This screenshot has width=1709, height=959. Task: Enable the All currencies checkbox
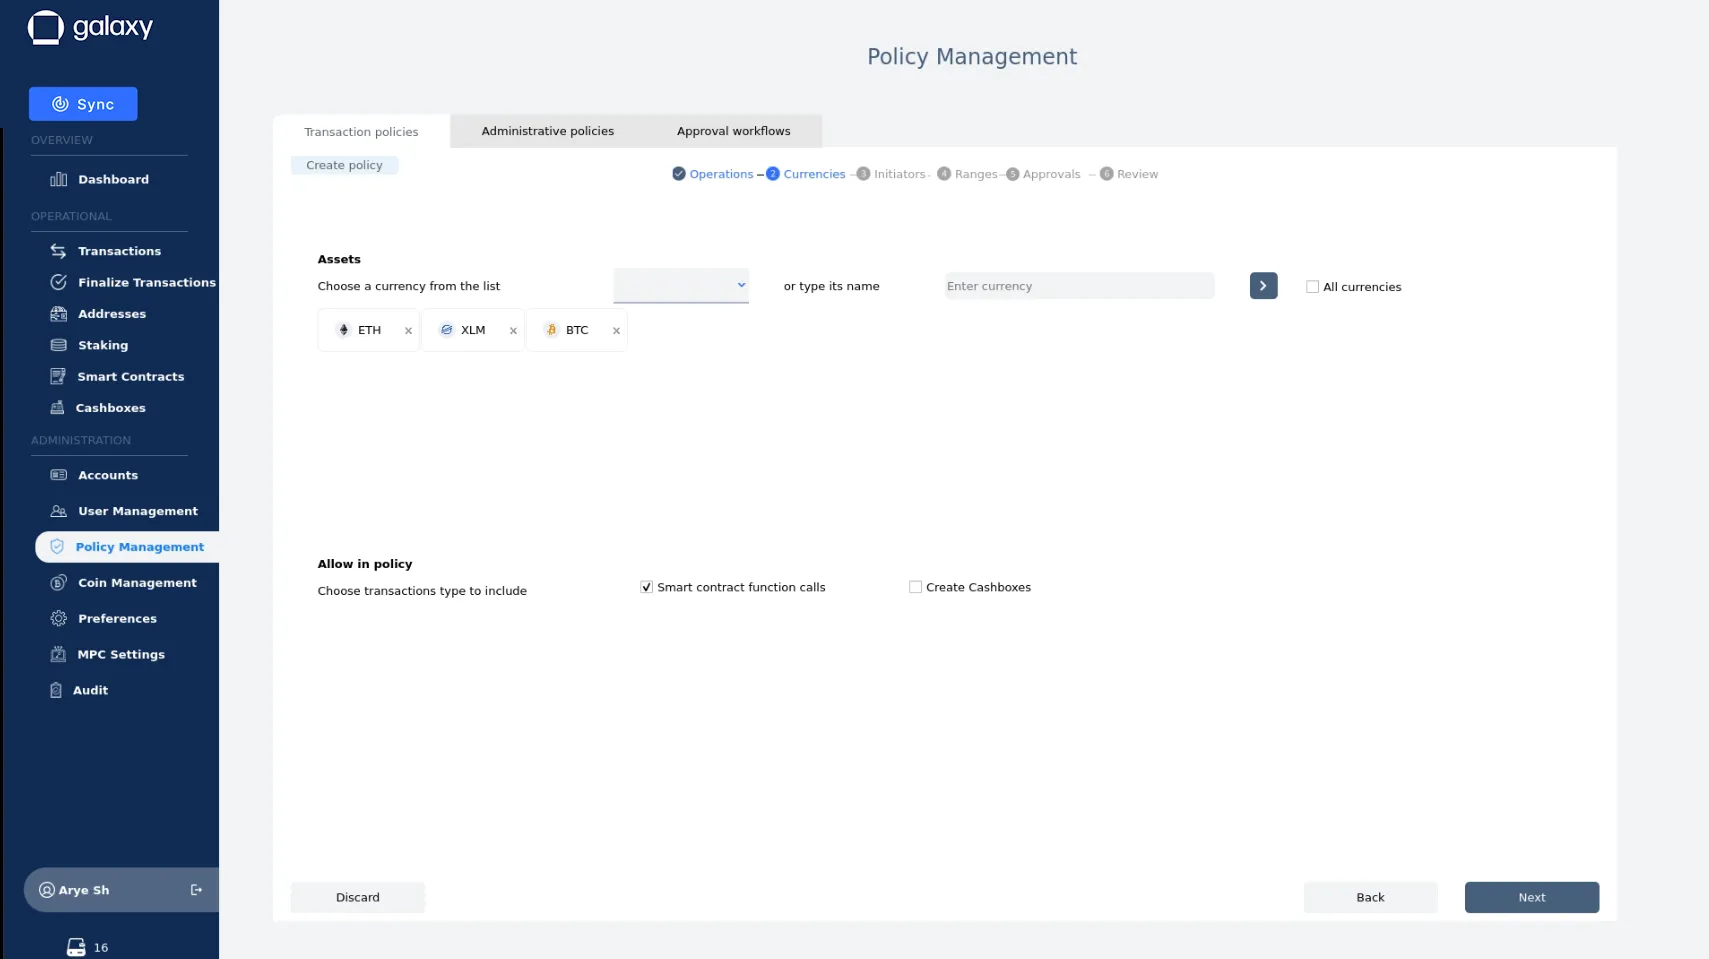pyautogui.click(x=1312, y=287)
